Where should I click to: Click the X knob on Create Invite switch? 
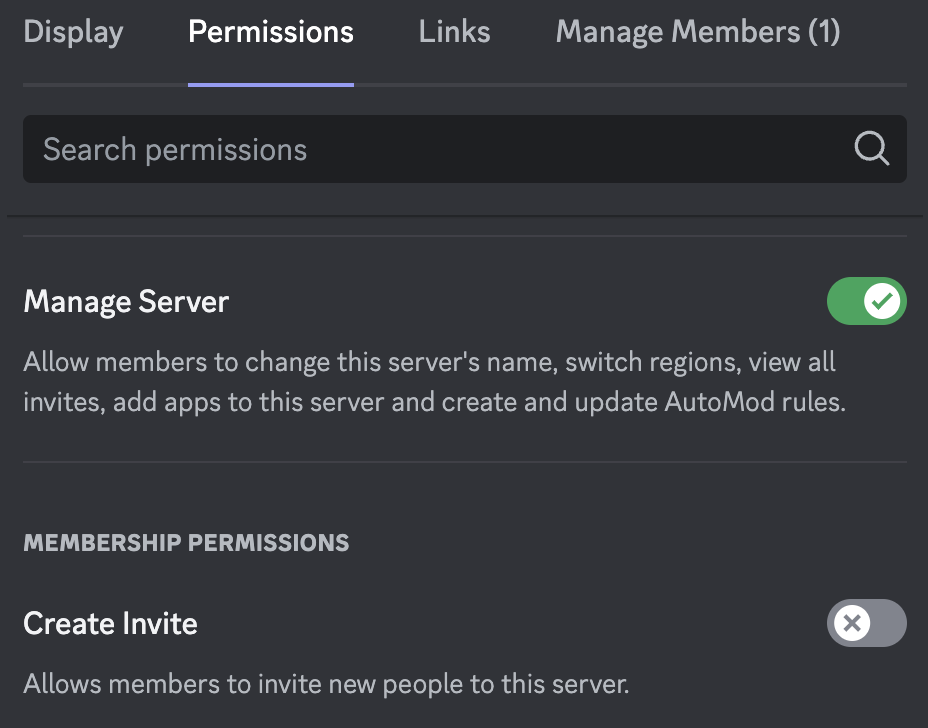[852, 623]
